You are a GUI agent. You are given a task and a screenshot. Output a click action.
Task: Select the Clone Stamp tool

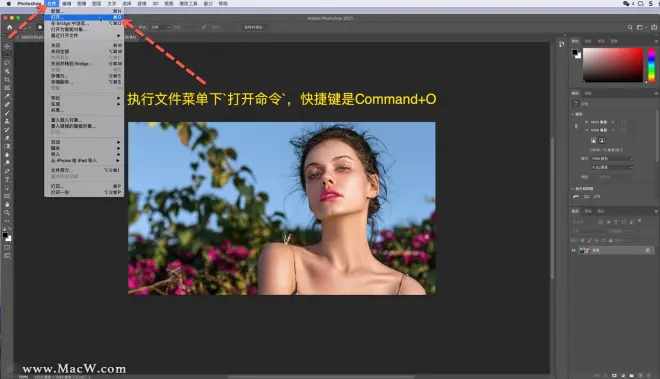pyautogui.click(x=7, y=121)
